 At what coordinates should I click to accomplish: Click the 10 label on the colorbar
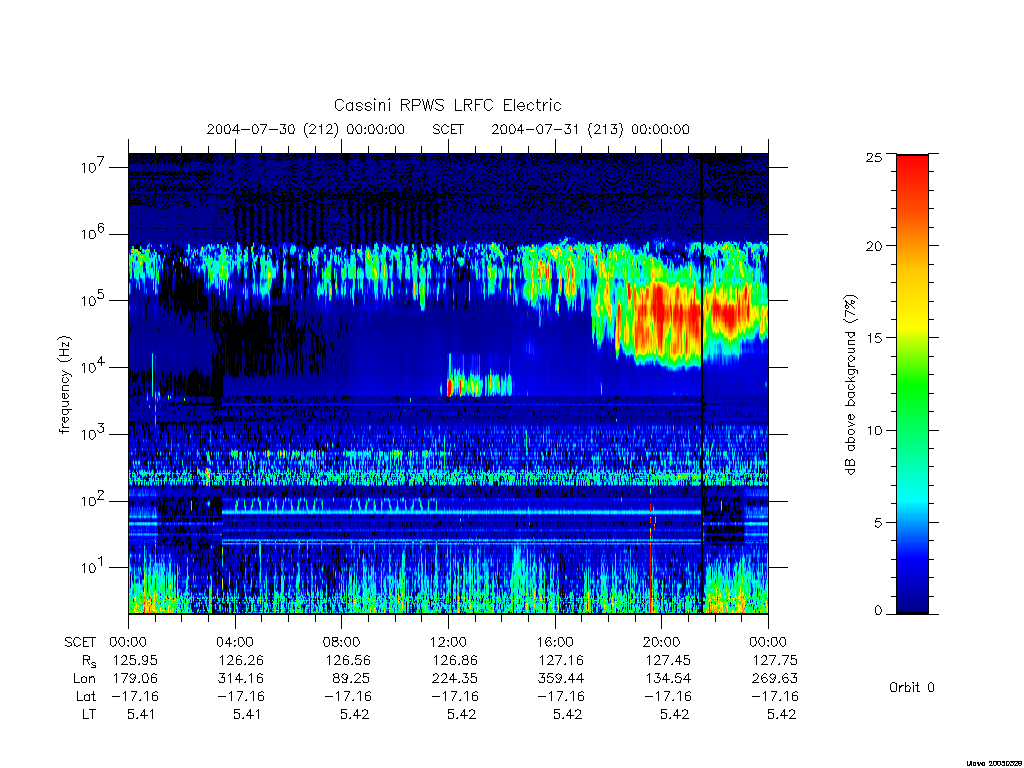874,430
